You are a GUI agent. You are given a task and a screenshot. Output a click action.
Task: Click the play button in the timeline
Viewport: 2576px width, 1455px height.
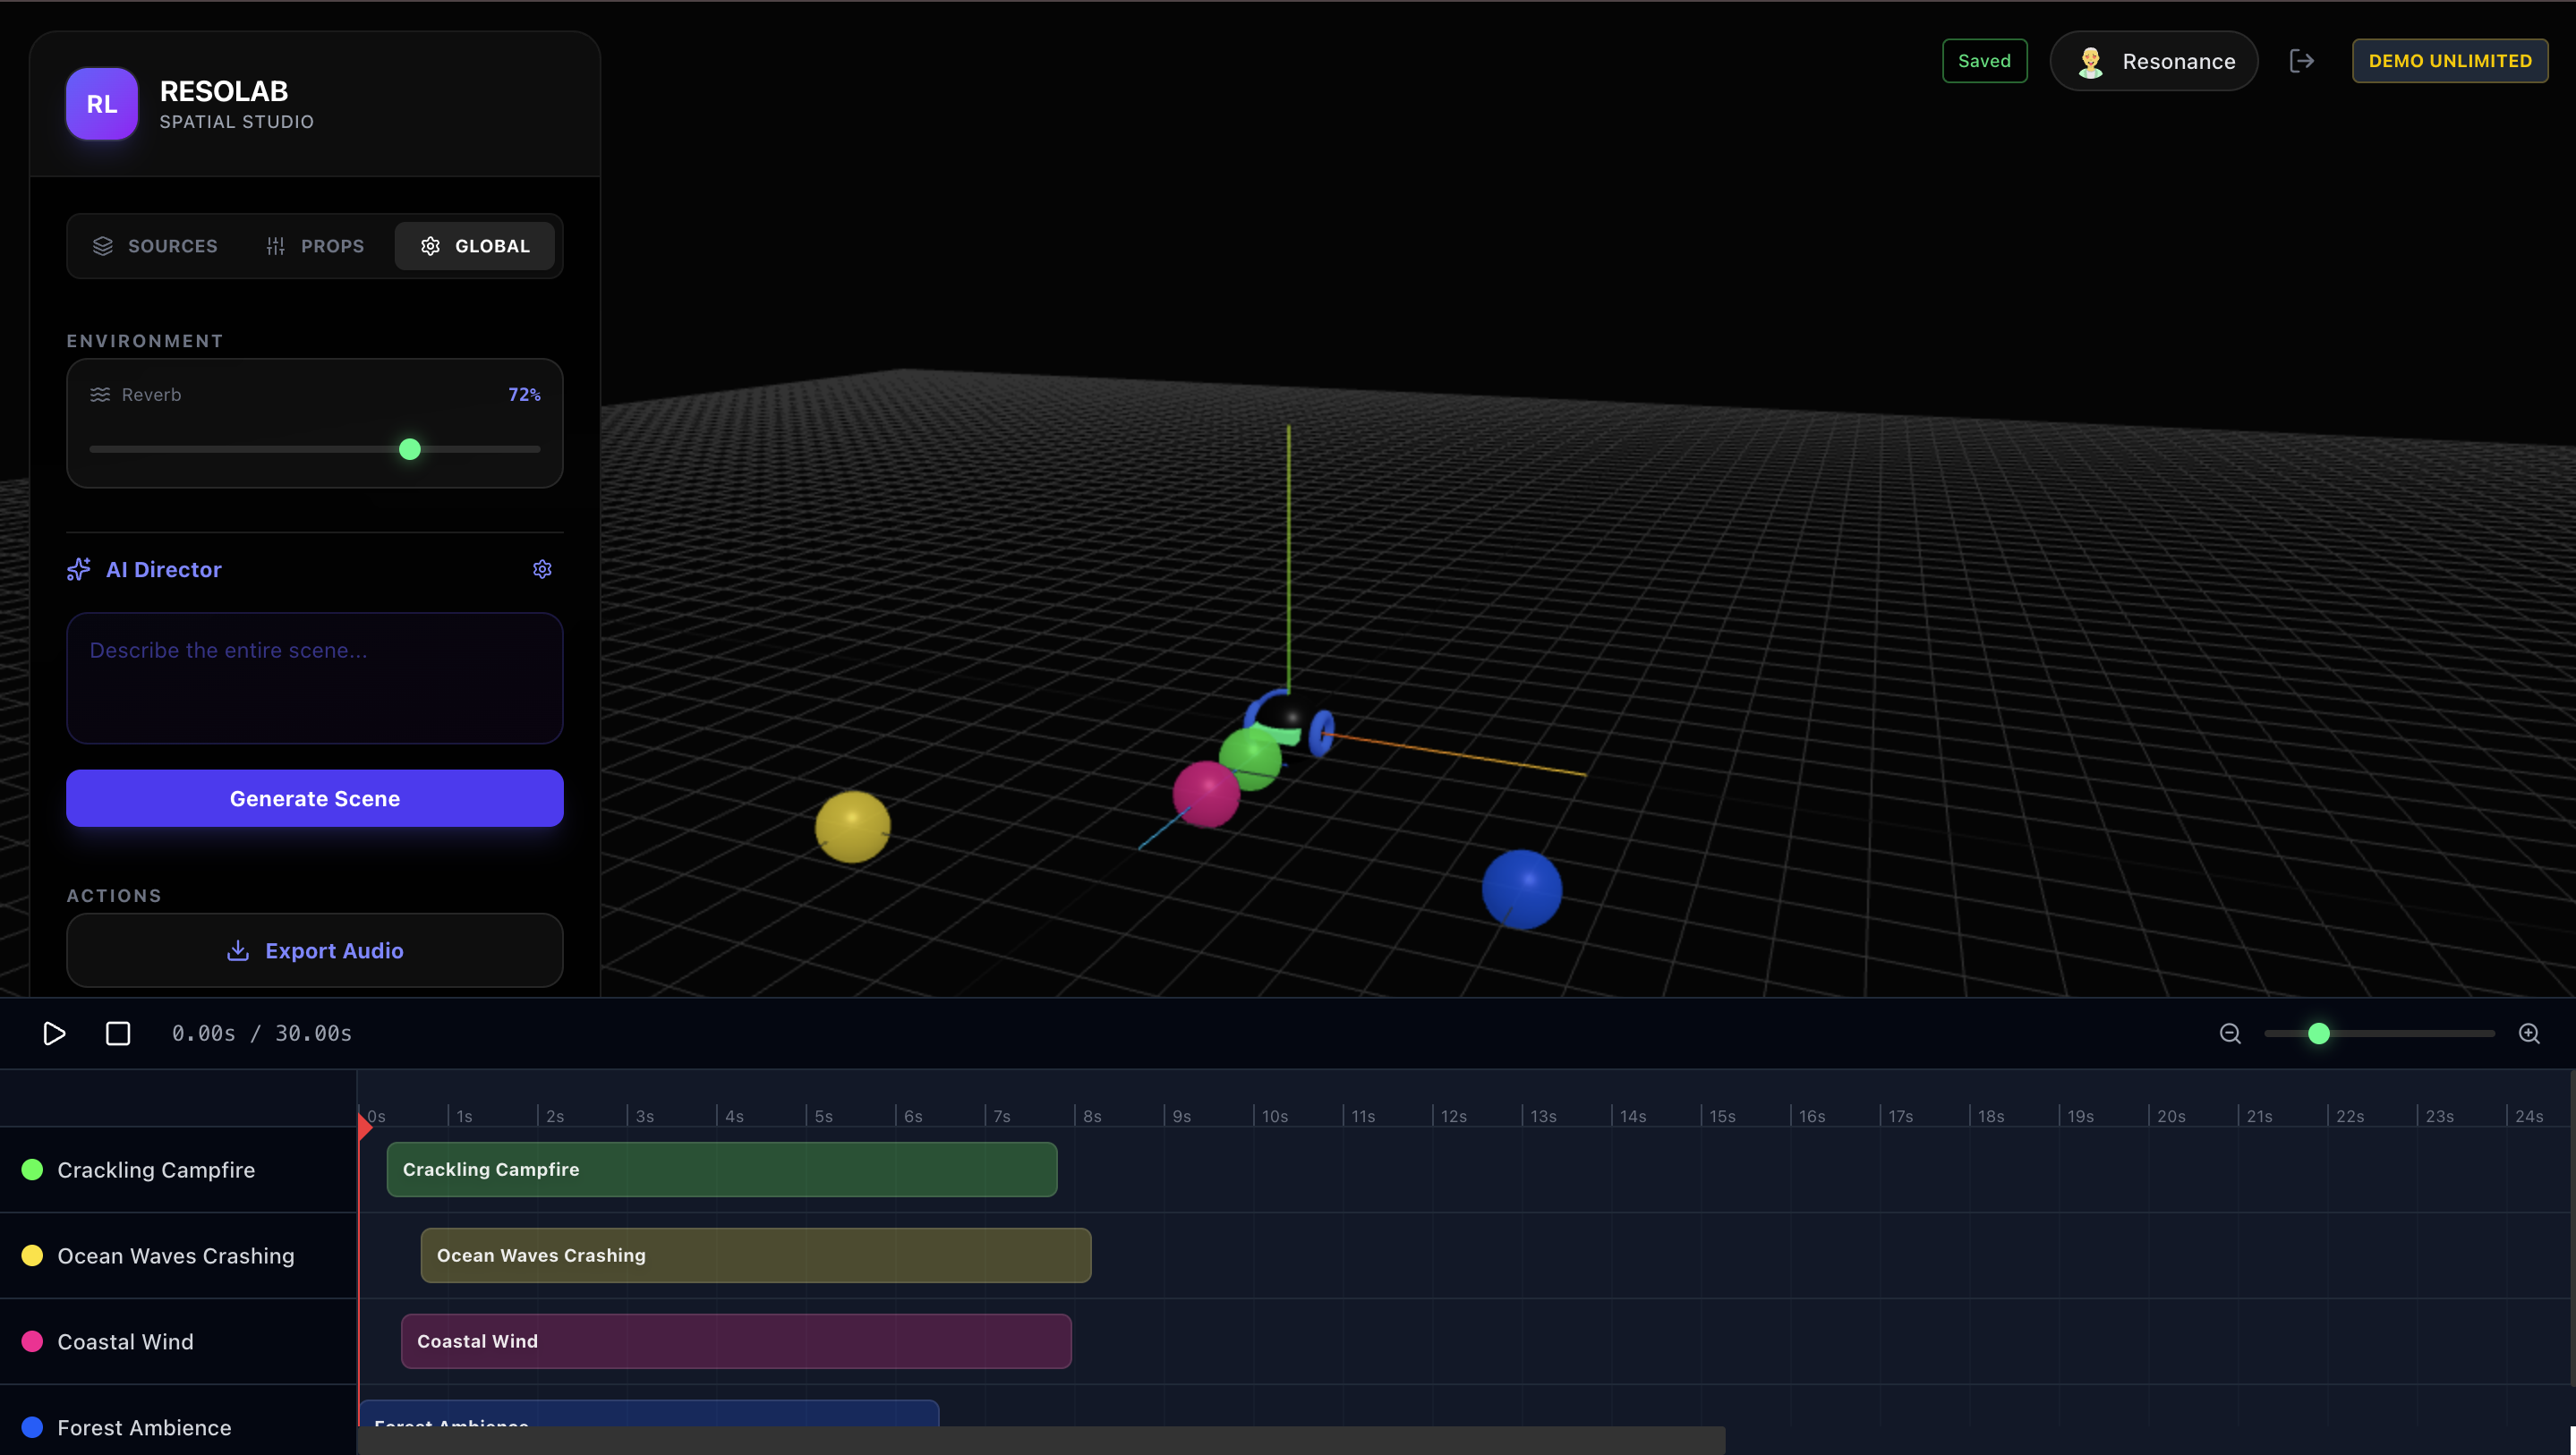[54, 1033]
